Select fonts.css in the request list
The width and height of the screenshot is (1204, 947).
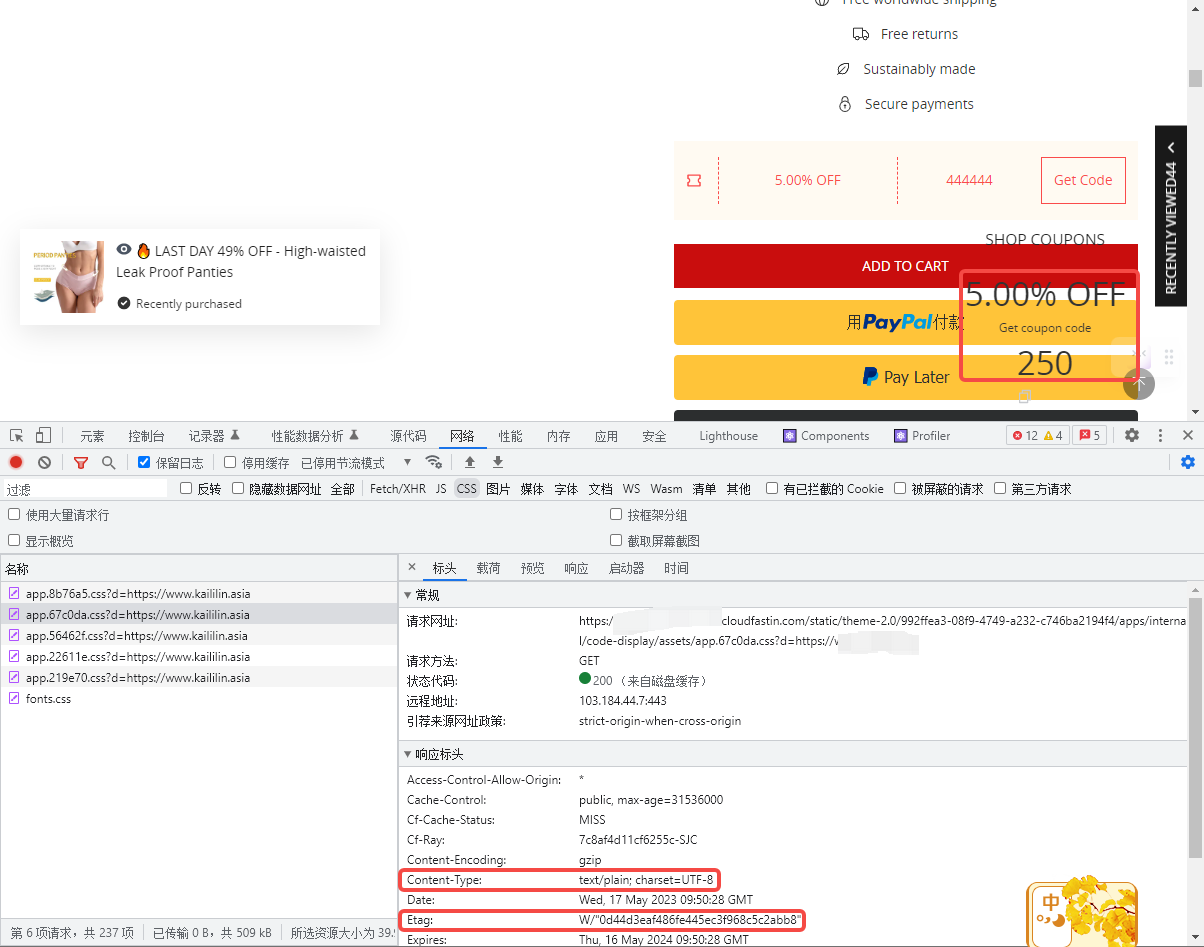pos(48,699)
